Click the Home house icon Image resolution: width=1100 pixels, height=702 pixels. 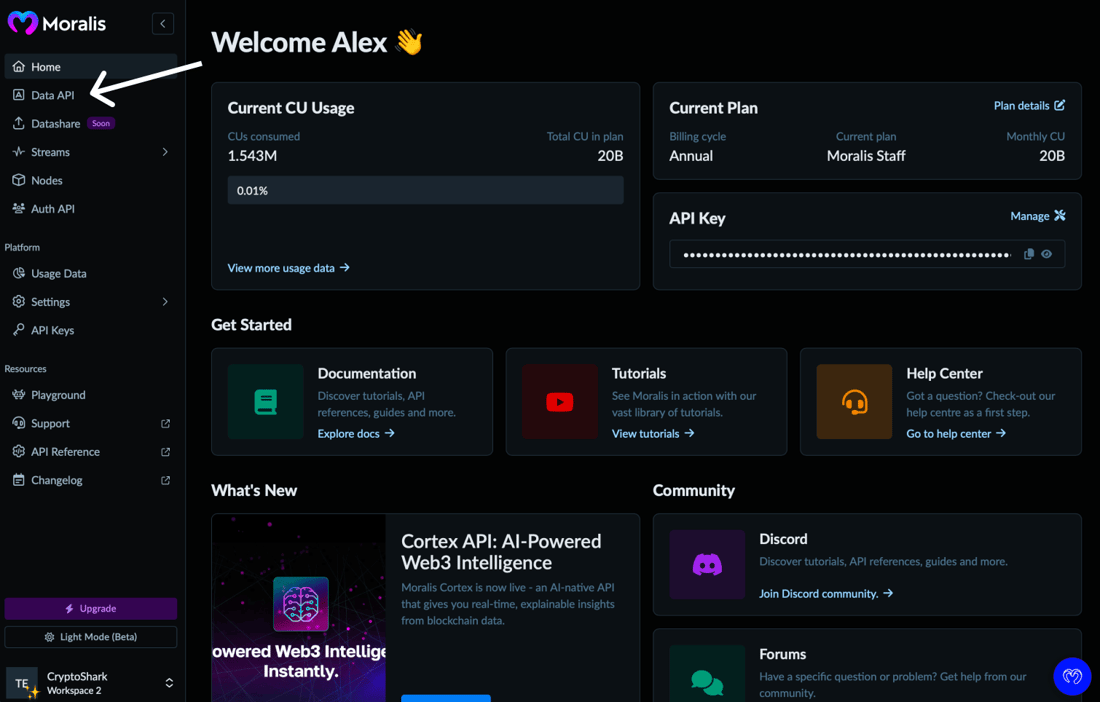pyautogui.click(x=19, y=67)
